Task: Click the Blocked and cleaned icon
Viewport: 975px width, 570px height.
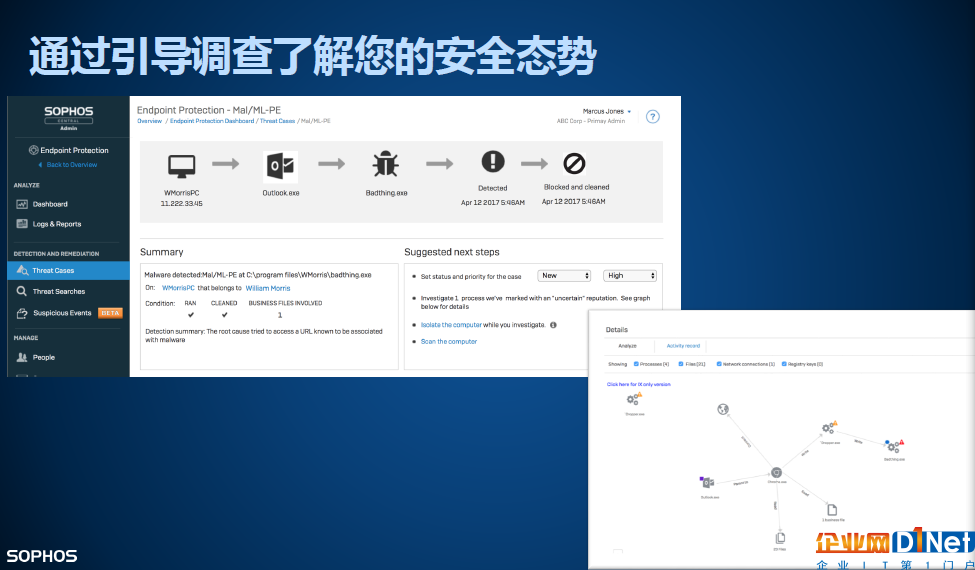Action: coord(574,163)
